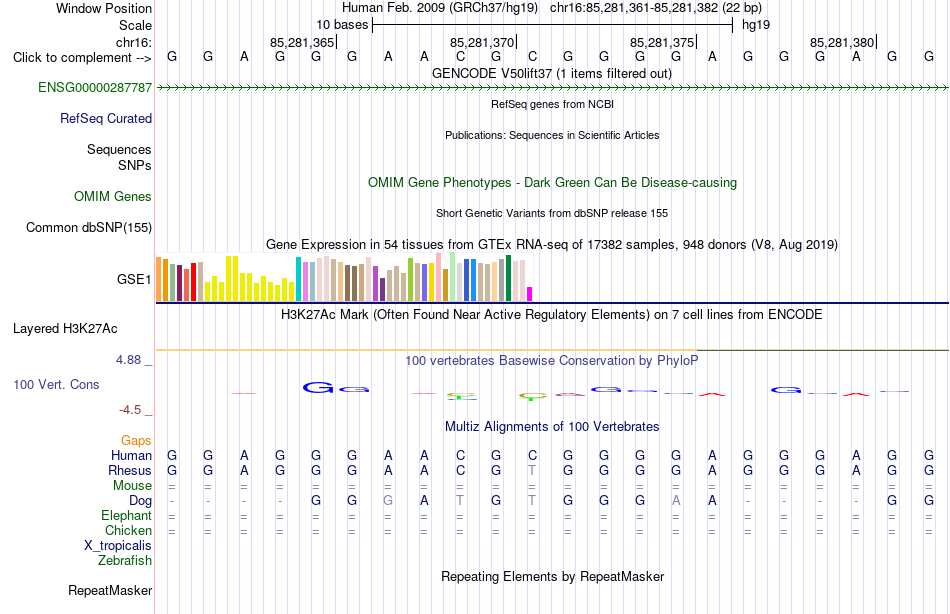The height and width of the screenshot is (614, 950).
Task: Click the Mouse species row label
Action: (132, 486)
